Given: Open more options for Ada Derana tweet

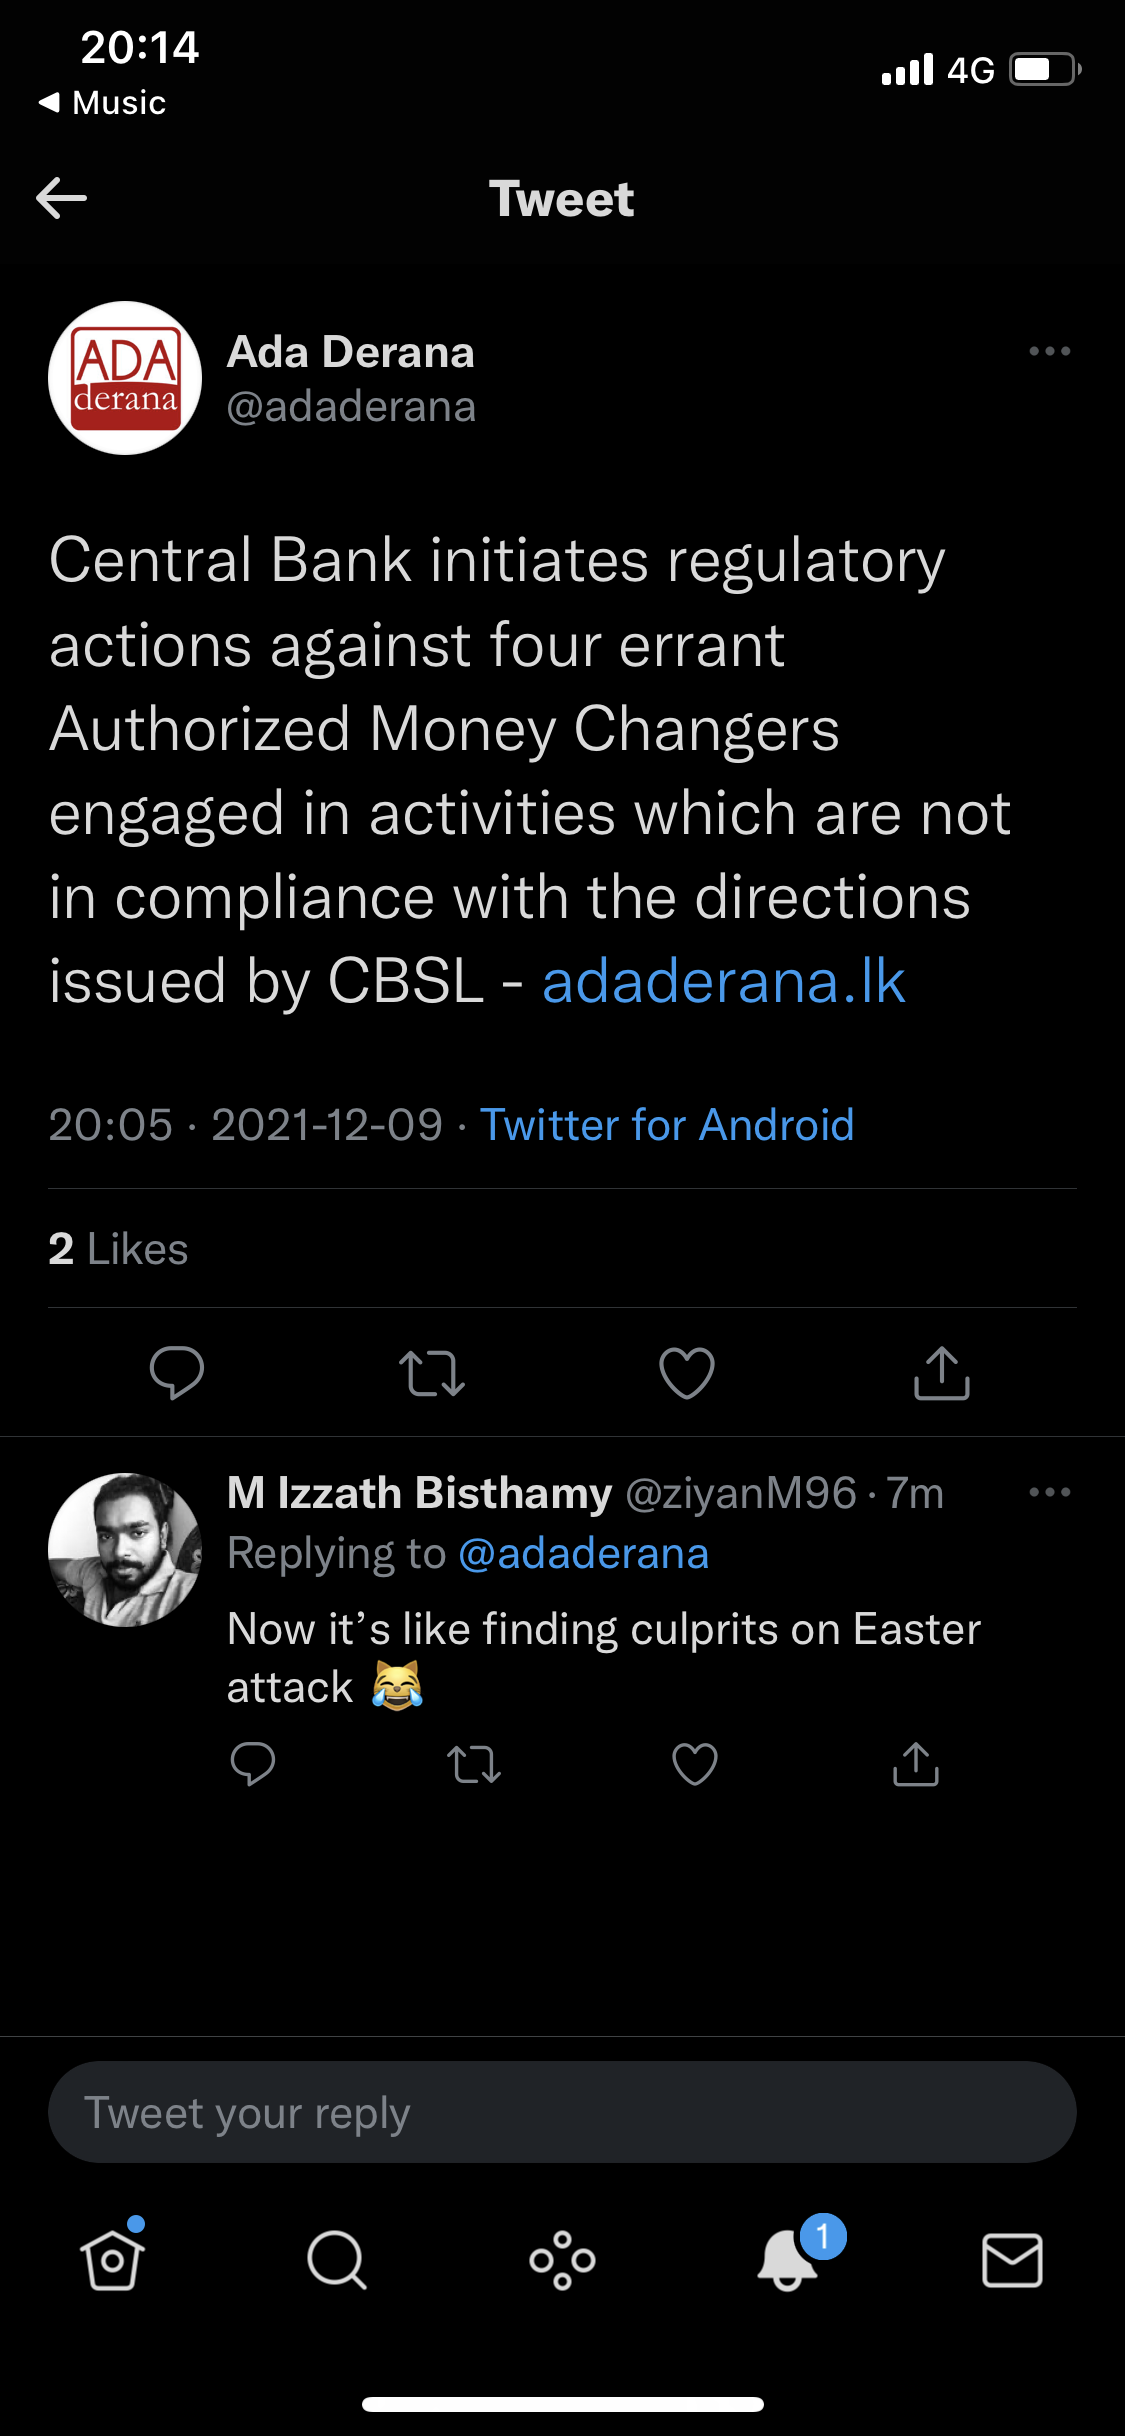Looking at the screenshot, I should pos(1049,351).
